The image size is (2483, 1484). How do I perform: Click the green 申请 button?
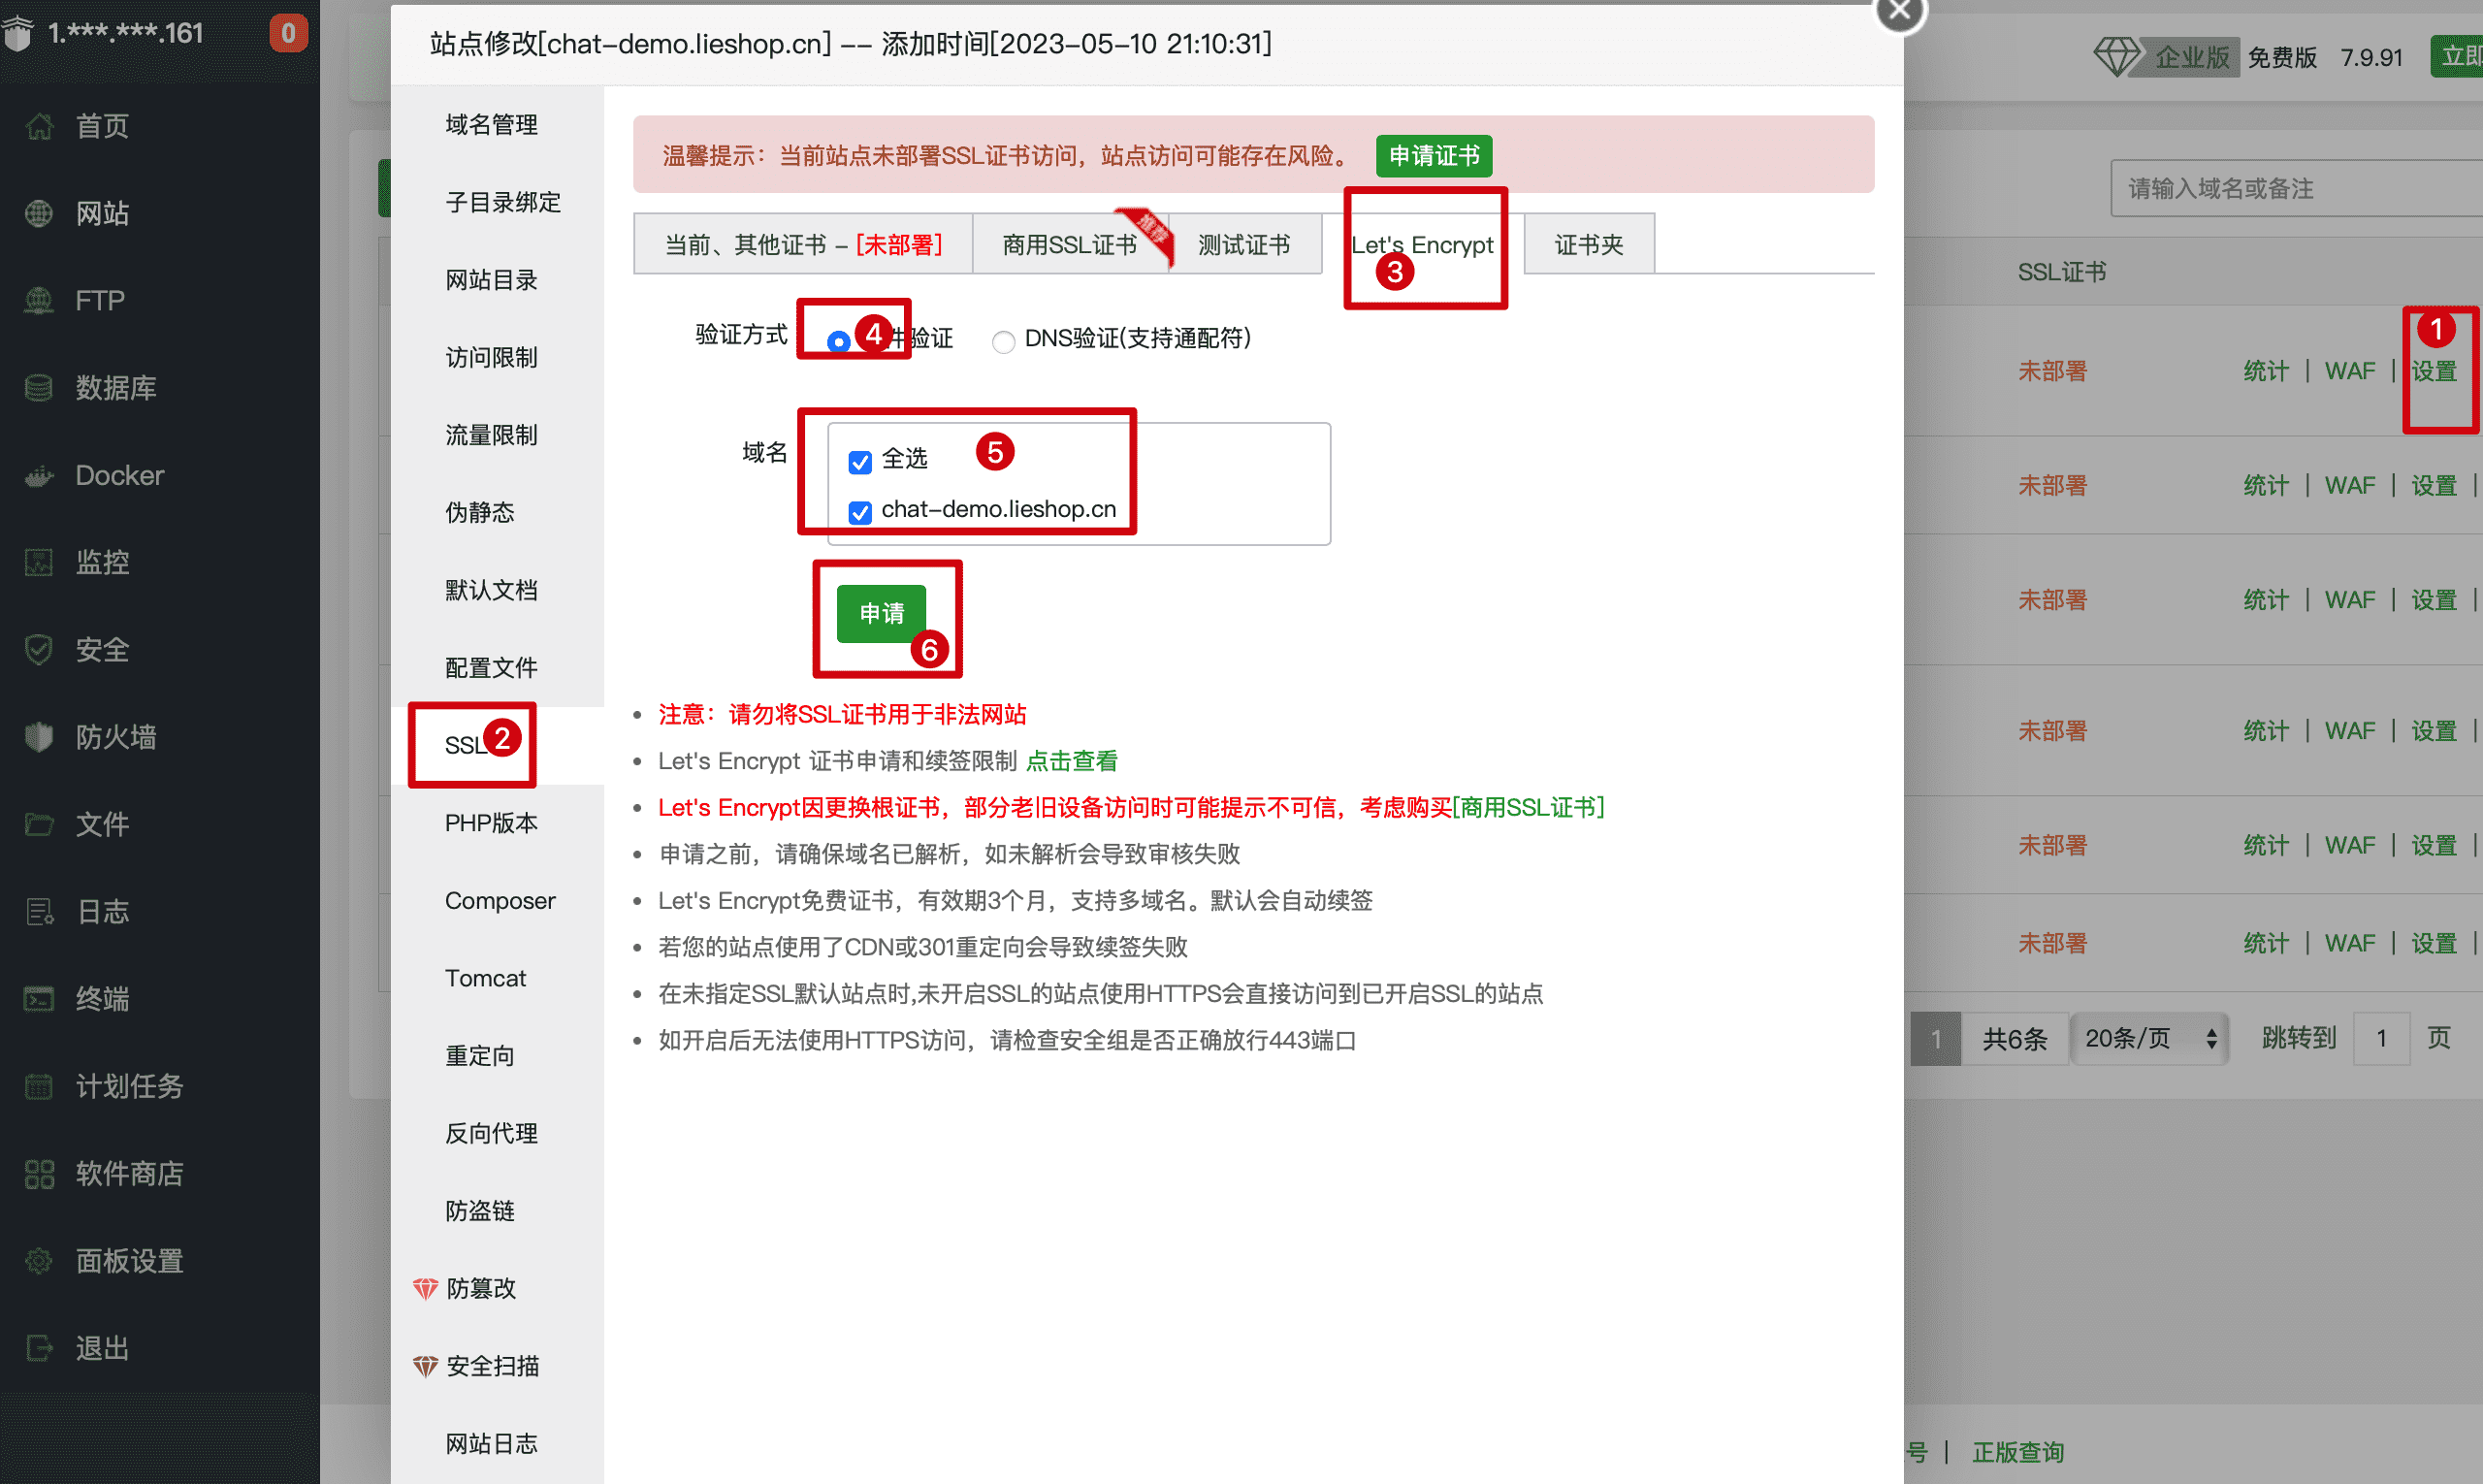pyautogui.click(x=881, y=613)
